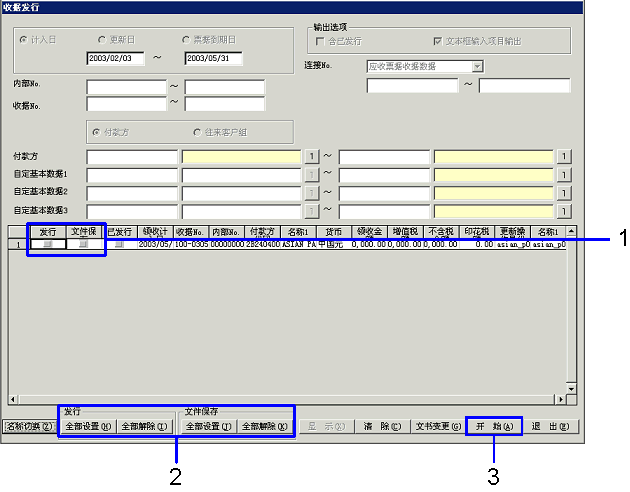Image resolution: width=630 pixels, height=492 pixels.
Task: Open lookup for 自定基本数据3 end field
Action: click(563, 210)
